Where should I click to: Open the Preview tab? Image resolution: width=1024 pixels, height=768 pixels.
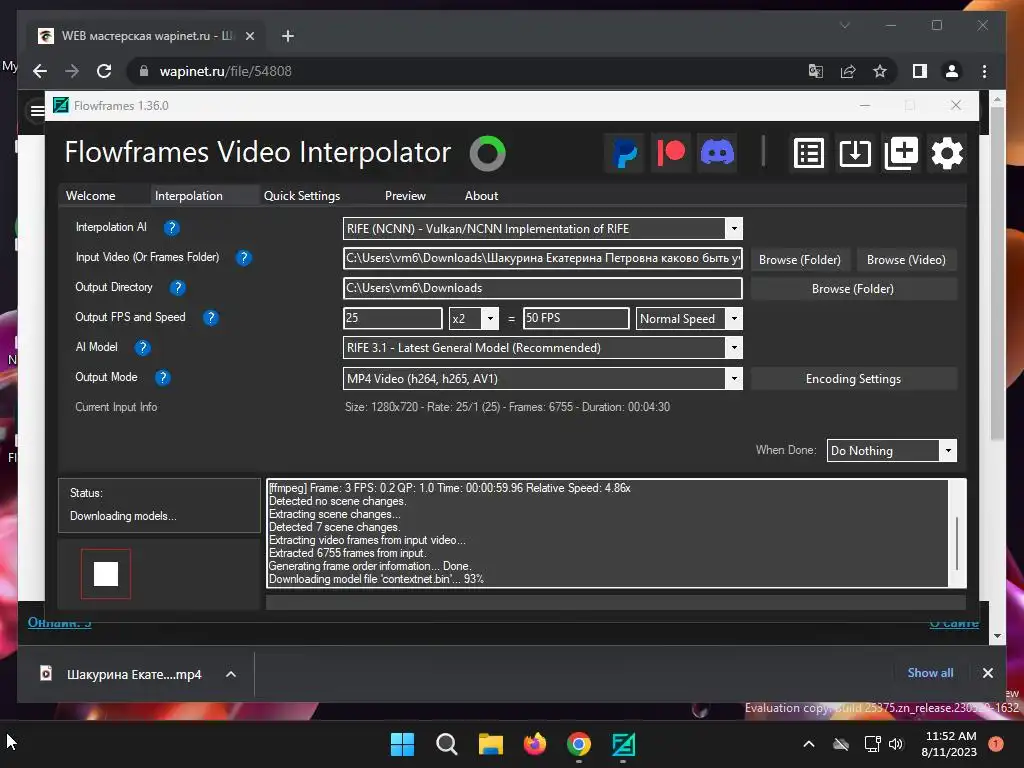[x=405, y=196]
